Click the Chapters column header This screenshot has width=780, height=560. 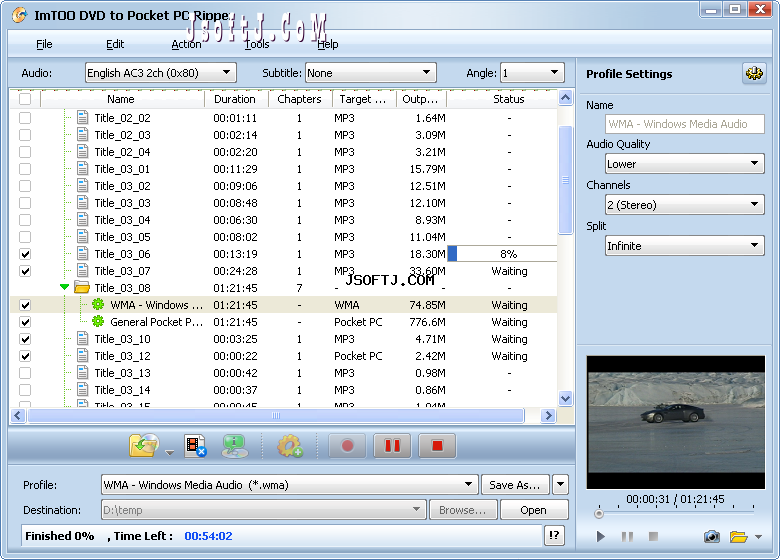click(x=300, y=99)
